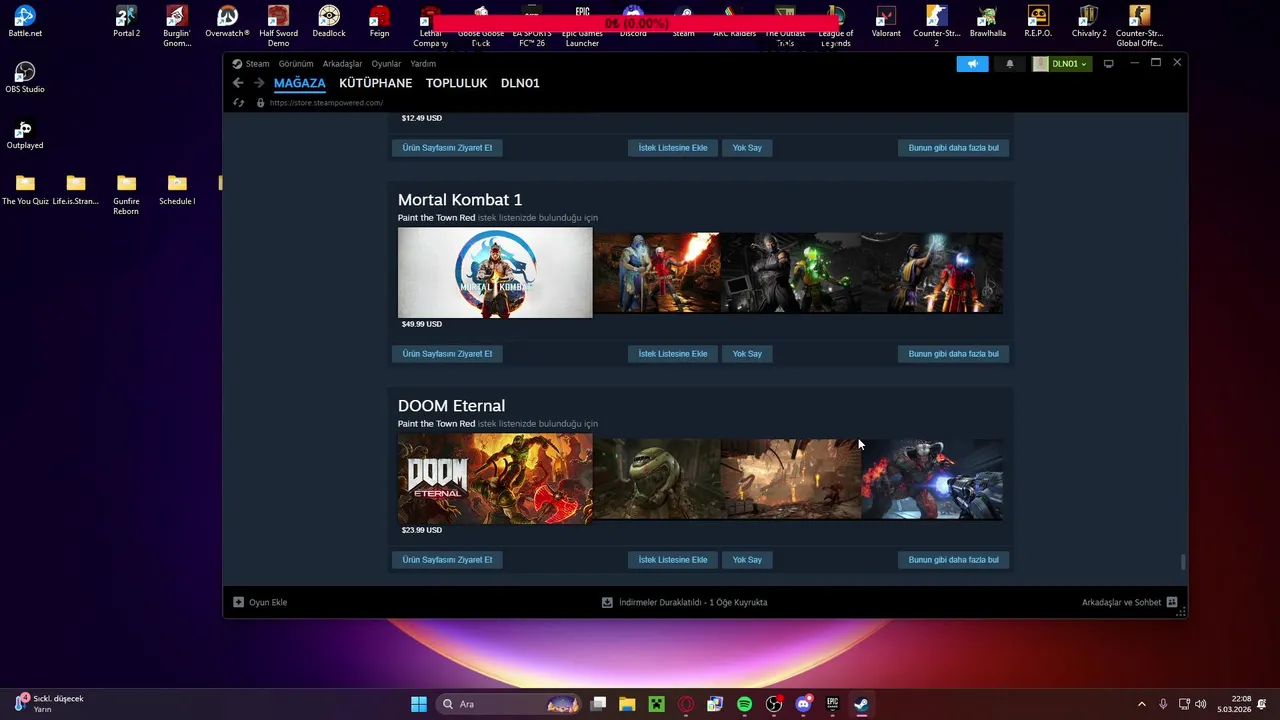Viewport: 1280px width, 720px height.
Task: Open Outplayed desktop shortcut
Action: (25, 134)
